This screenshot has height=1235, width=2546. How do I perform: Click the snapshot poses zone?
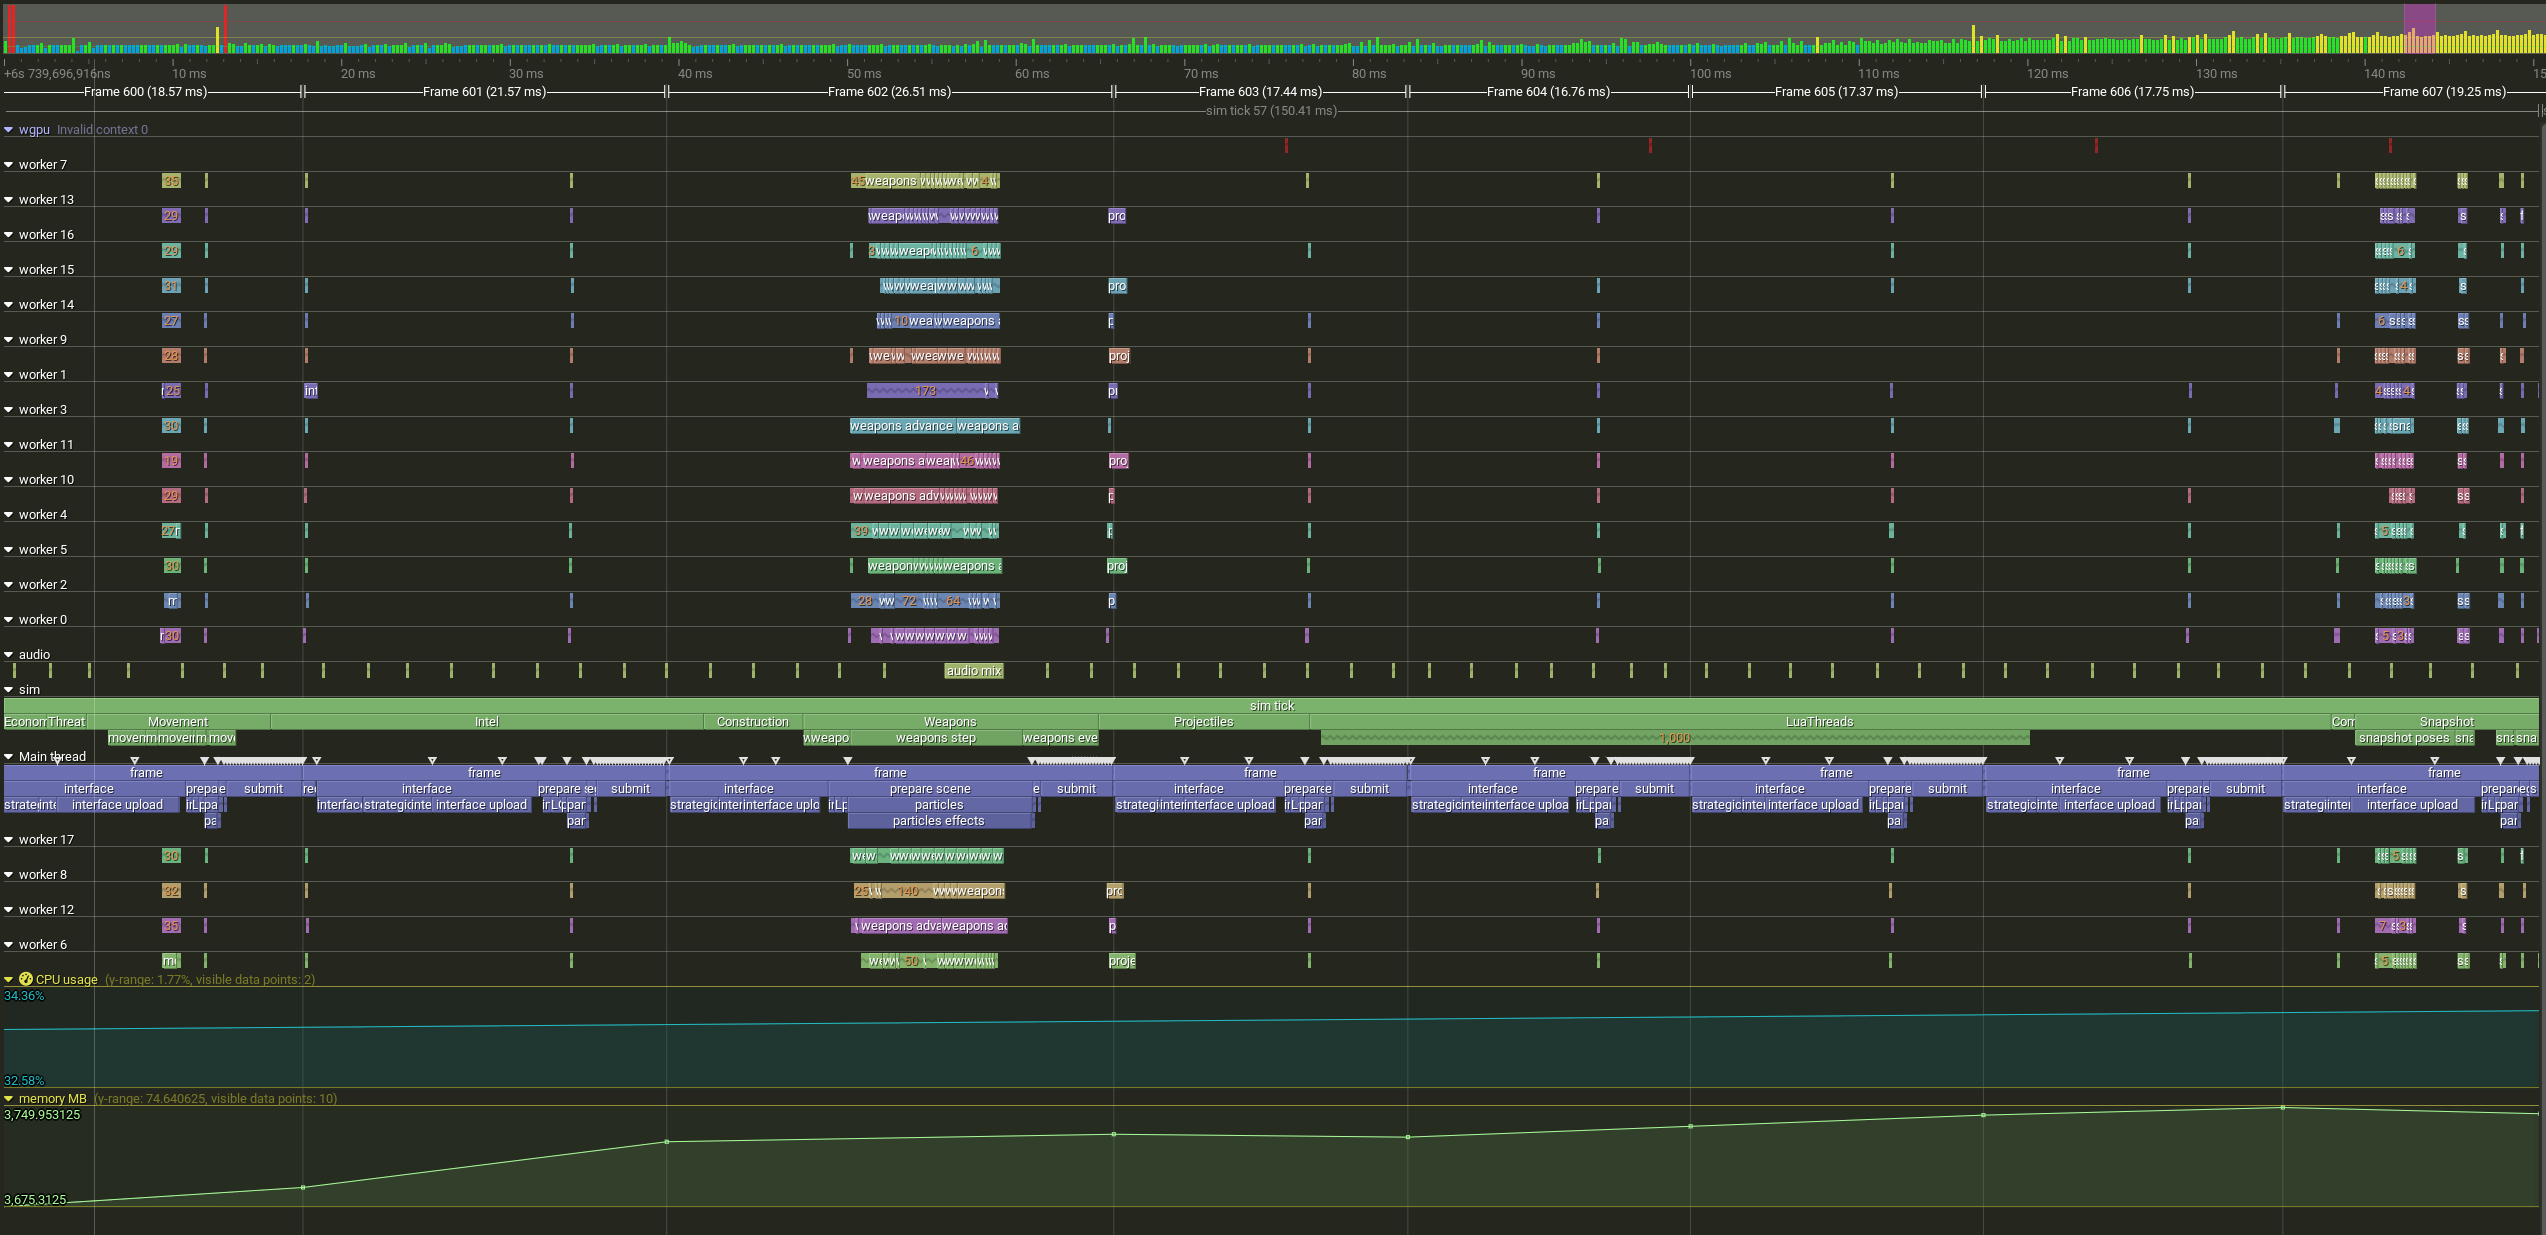(2403, 738)
